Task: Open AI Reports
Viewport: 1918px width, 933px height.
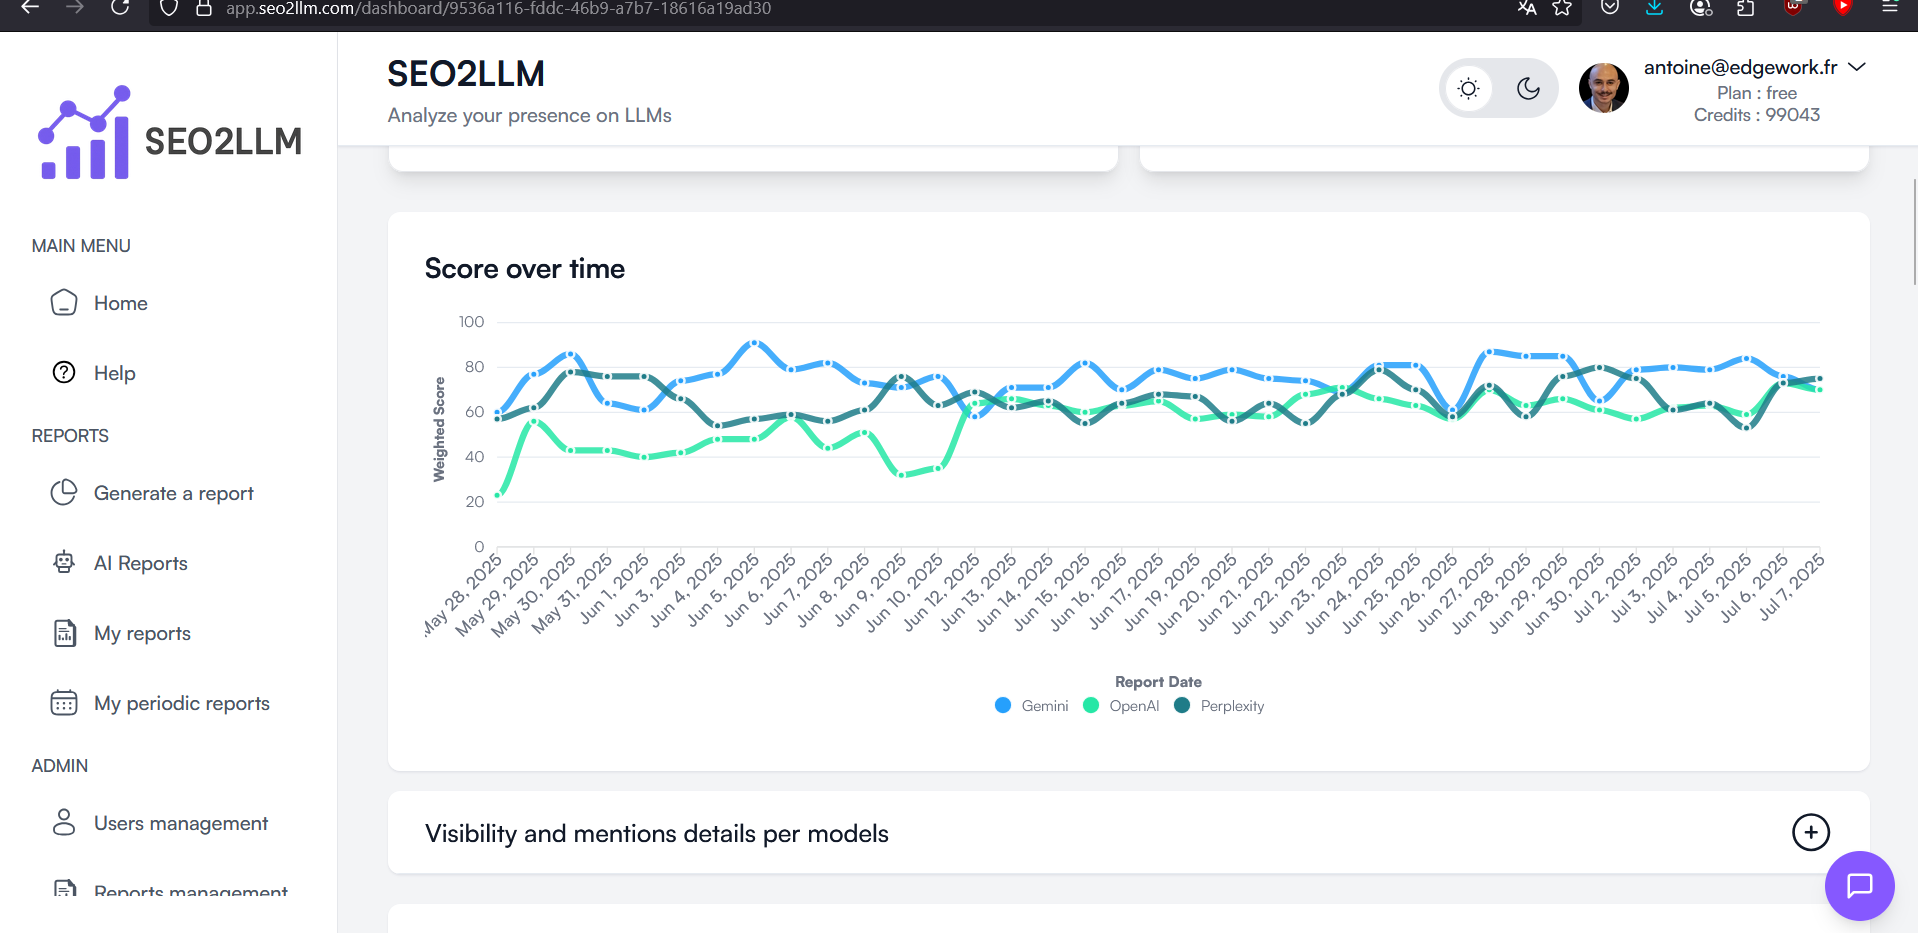Action: [140, 563]
